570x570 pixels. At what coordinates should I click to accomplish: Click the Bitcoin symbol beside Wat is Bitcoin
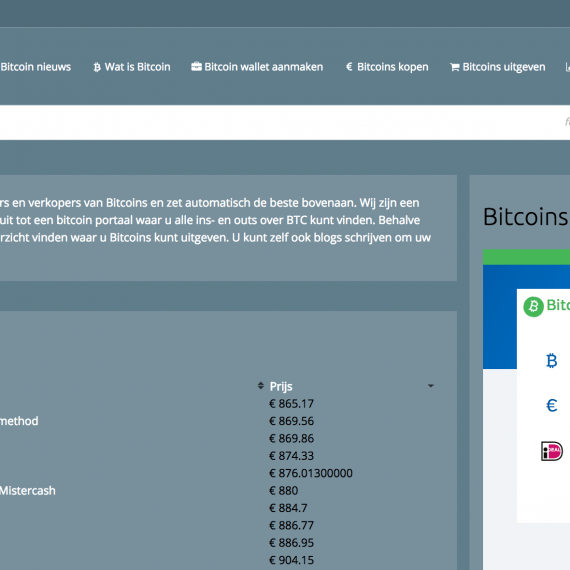[x=97, y=67]
